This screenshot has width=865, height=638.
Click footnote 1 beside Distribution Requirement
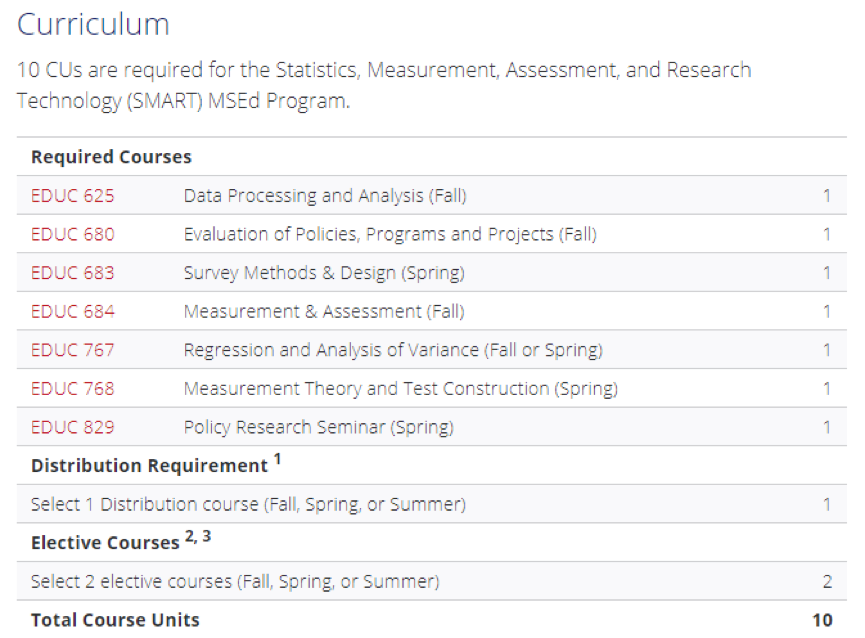tap(277, 459)
